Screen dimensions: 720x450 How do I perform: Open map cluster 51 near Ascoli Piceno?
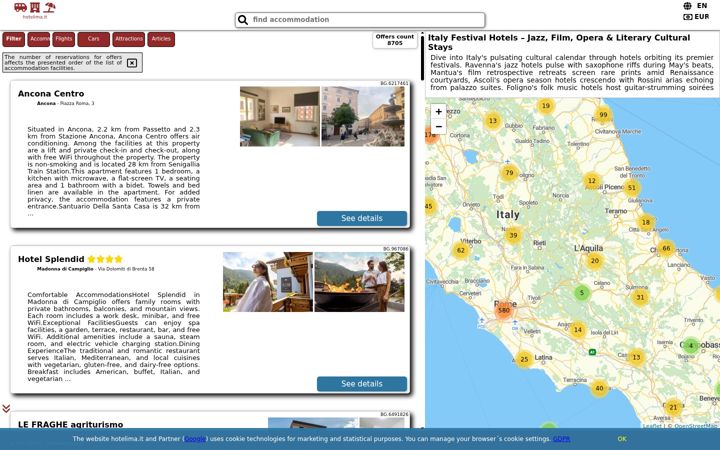tap(632, 187)
